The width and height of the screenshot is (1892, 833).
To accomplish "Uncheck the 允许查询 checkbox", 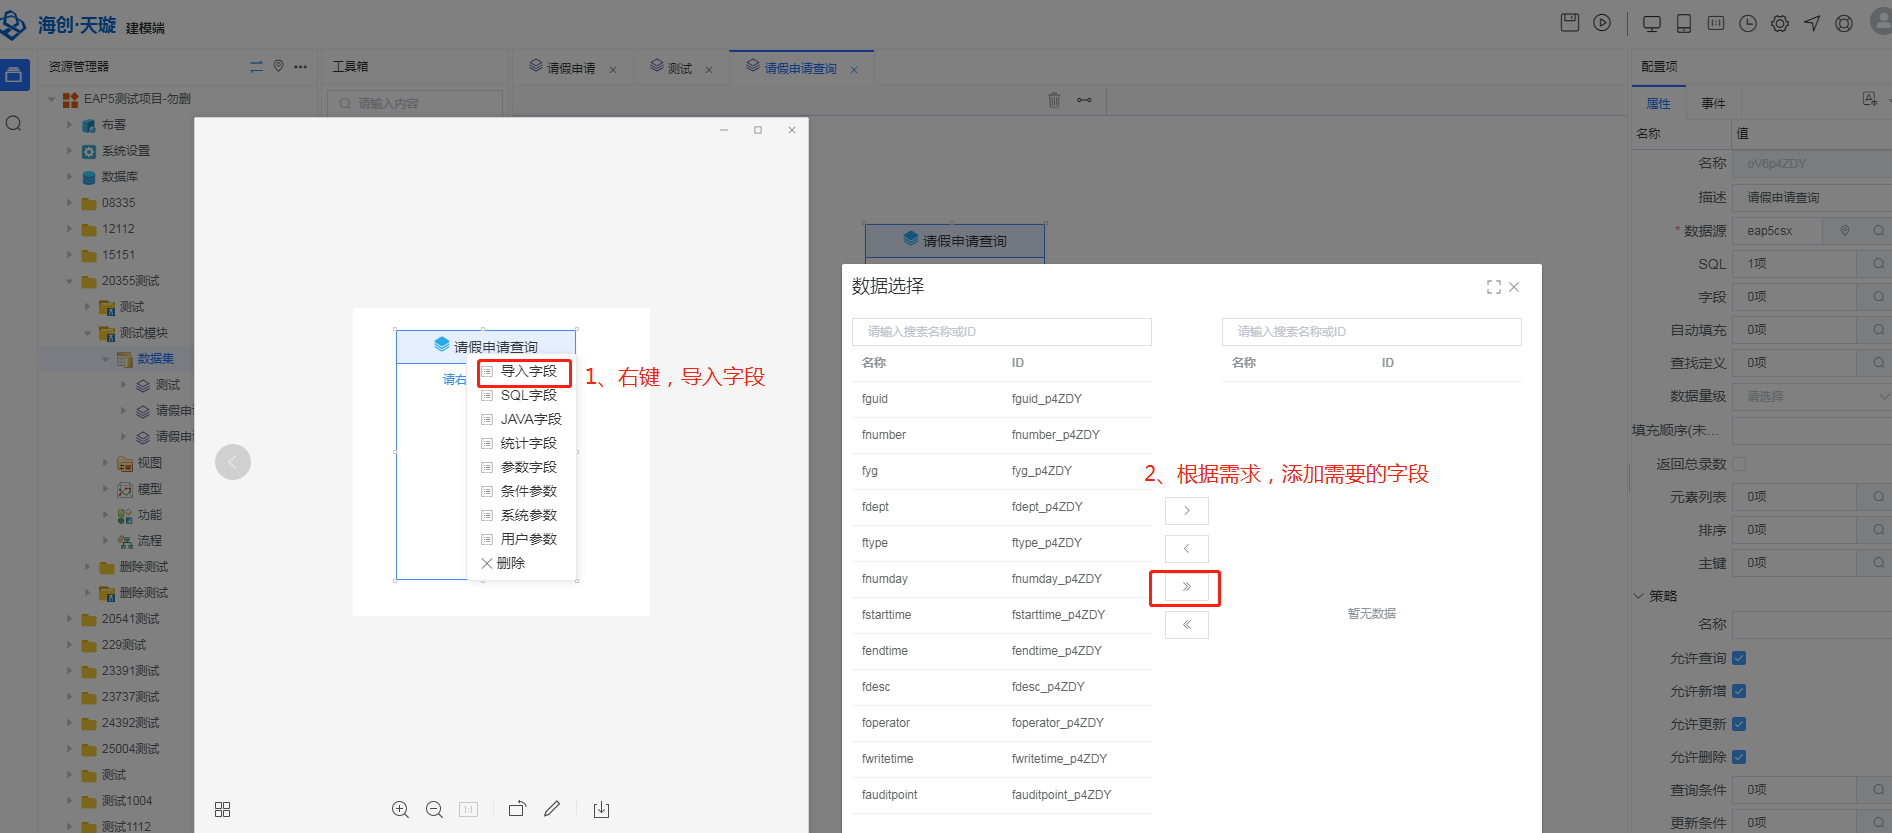I will click(x=1739, y=658).
